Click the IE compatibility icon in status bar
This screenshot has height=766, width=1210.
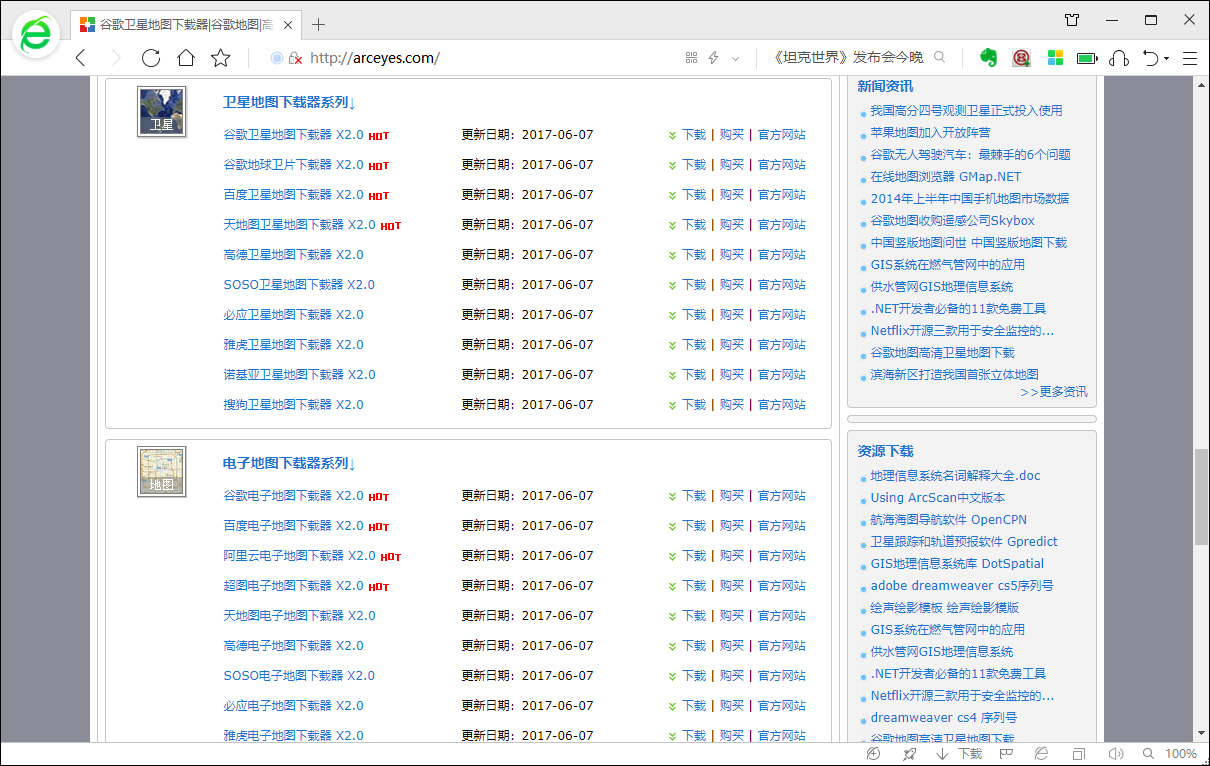click(1040, 753)
